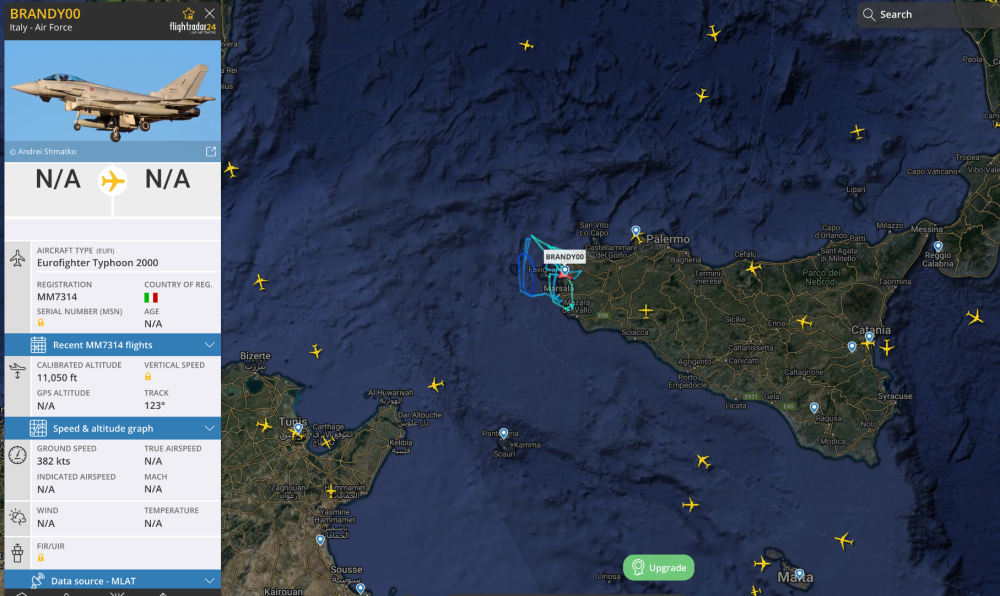Click the lock icon under Vertical Speed
Screen dimensions: 1000x596
pyautogui.click(x=148, y=376)
